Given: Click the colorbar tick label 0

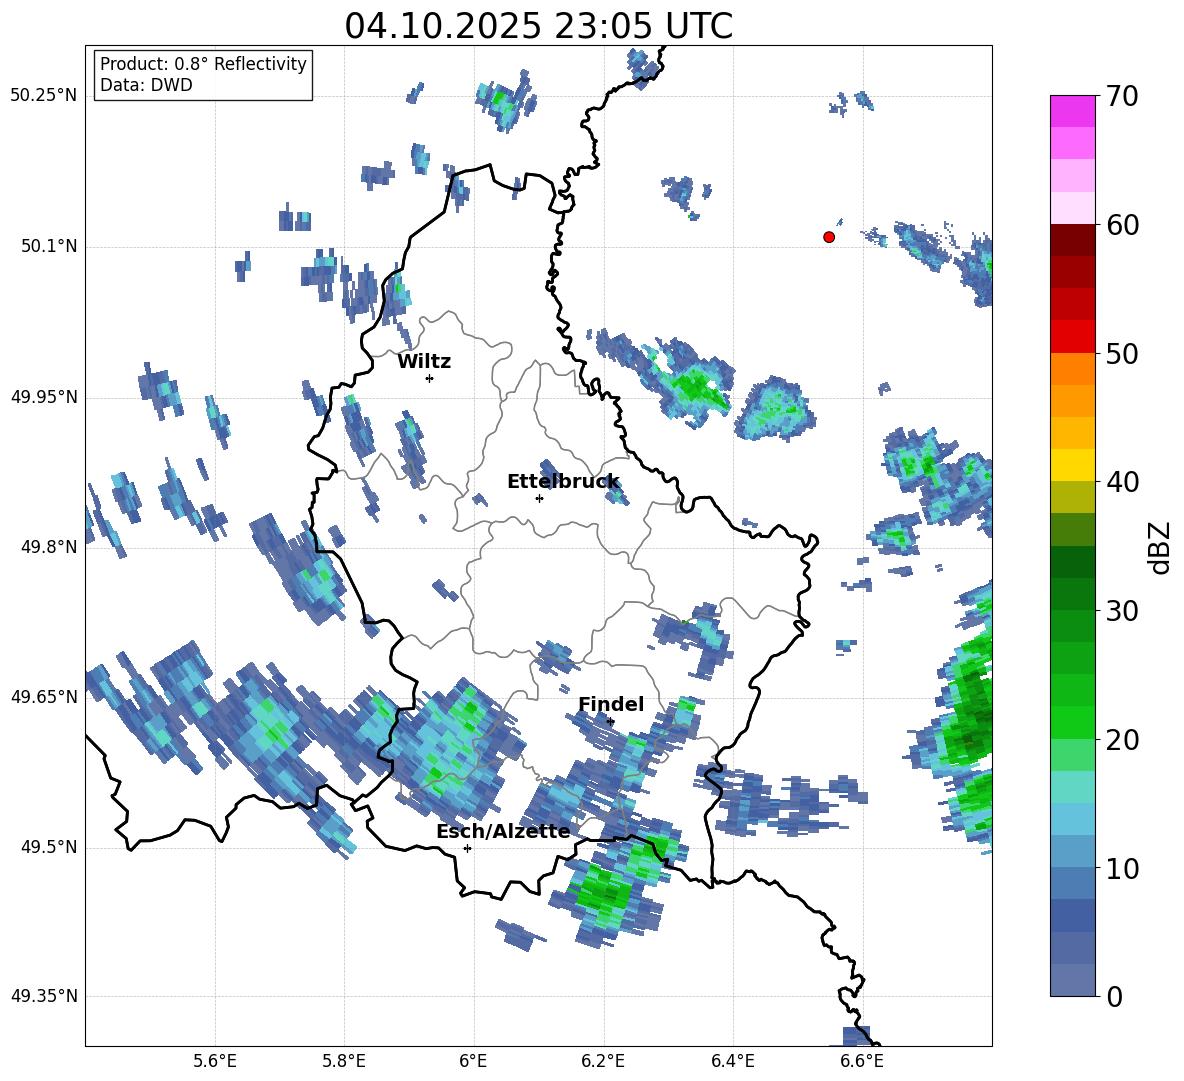Looking at the screenshot, I should pyautogui.click(x=1114, y=996).
